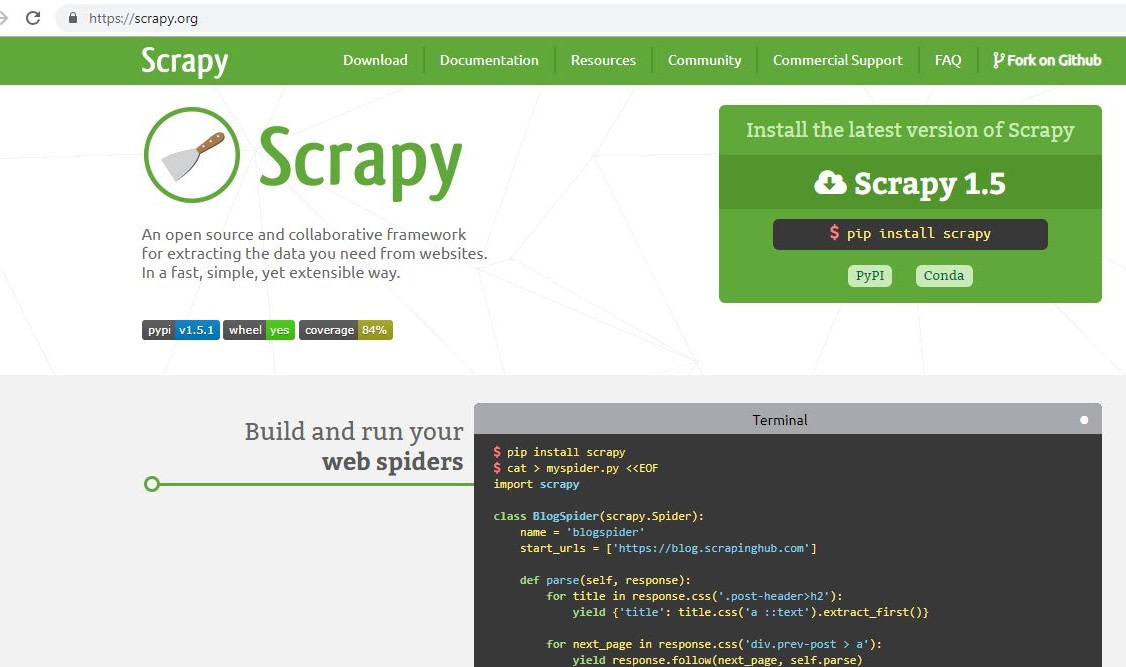Click the pypi v1.5.1 version badge
1126x667 pixels.
(x=180, y=329)
